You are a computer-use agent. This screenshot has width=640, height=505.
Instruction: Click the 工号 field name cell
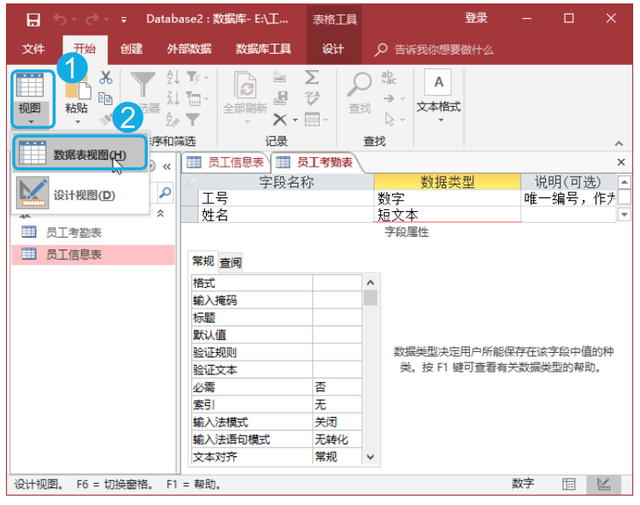tap(286, 198)
